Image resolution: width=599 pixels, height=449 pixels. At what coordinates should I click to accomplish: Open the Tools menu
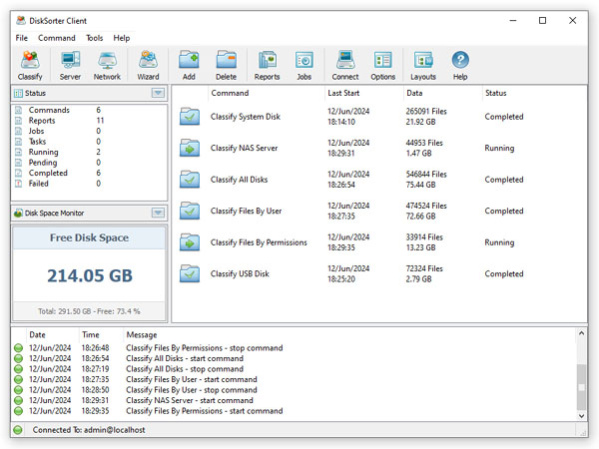point(94,38)
